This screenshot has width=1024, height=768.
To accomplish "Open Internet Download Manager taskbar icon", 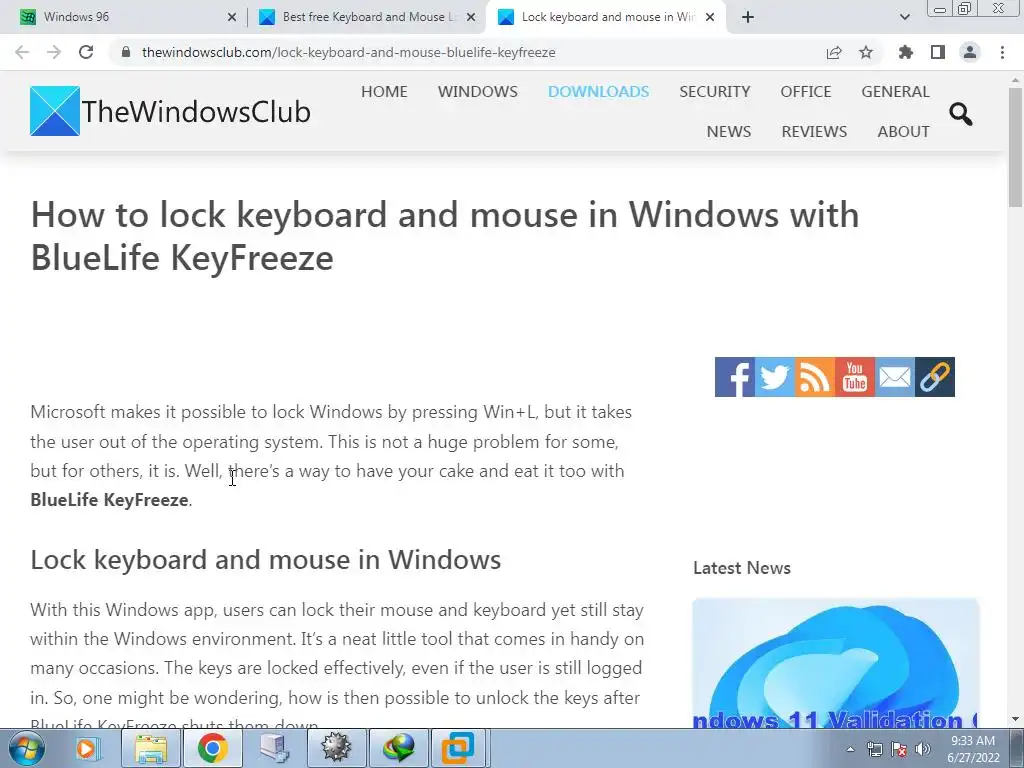I will pyautogui.click(x=398, y=748).
